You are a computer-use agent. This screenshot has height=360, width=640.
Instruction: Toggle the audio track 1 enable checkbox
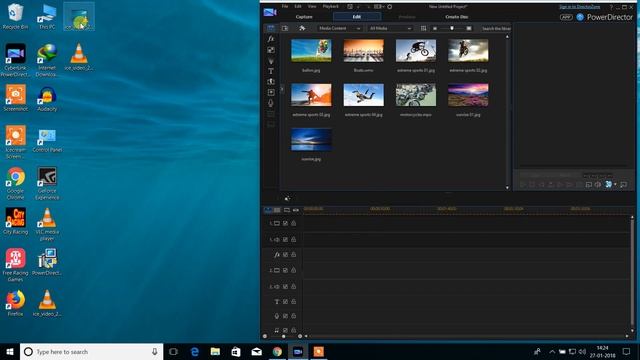coord(285,240)
